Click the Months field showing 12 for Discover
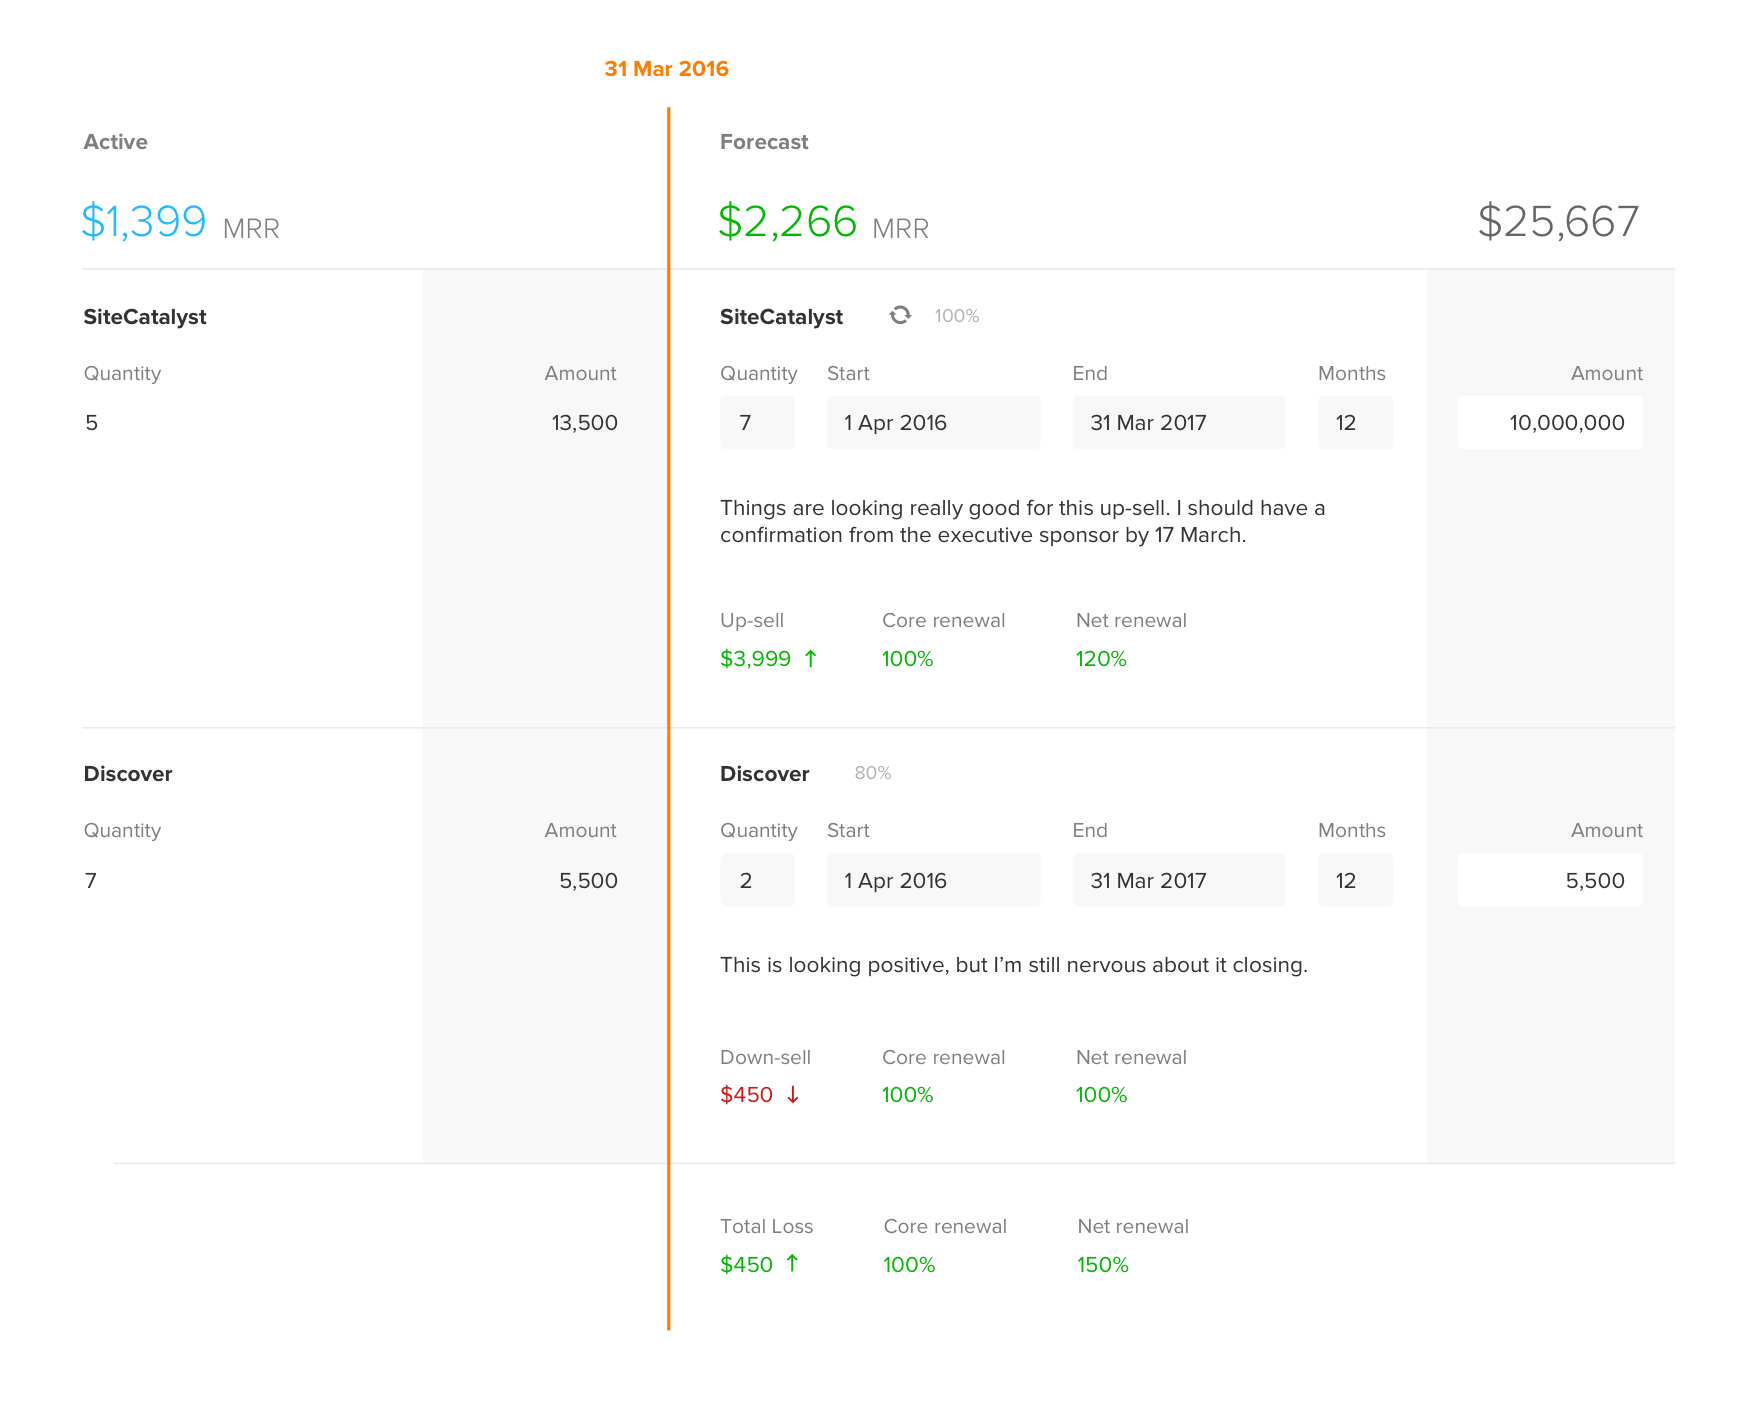 pos(1355,880)
